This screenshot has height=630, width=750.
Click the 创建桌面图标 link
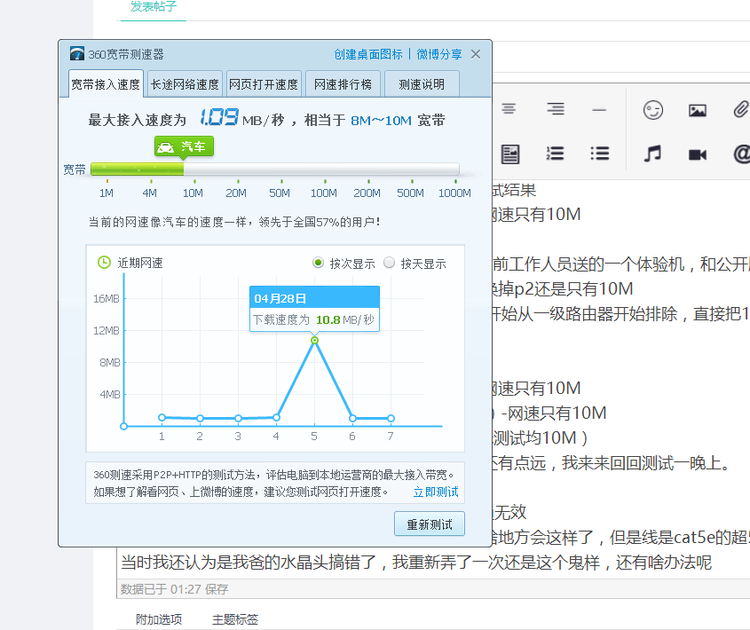click(368, 54)
